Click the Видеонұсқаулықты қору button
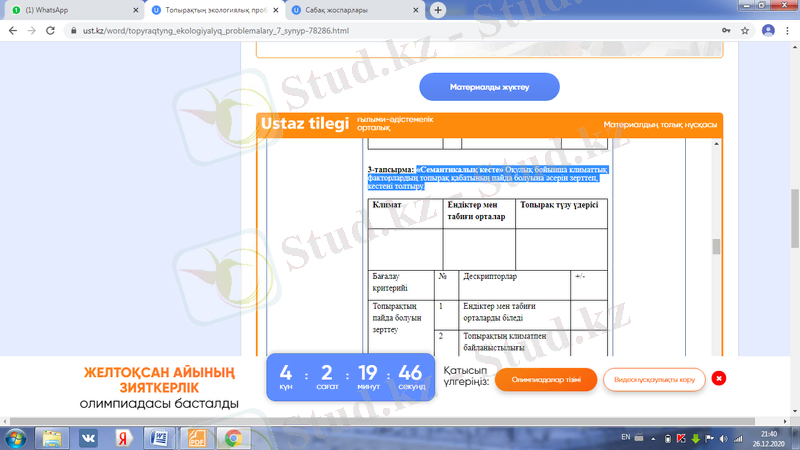The height and width of the screenshot is (450, 800). pyautogui.click(x=654, y=380)
